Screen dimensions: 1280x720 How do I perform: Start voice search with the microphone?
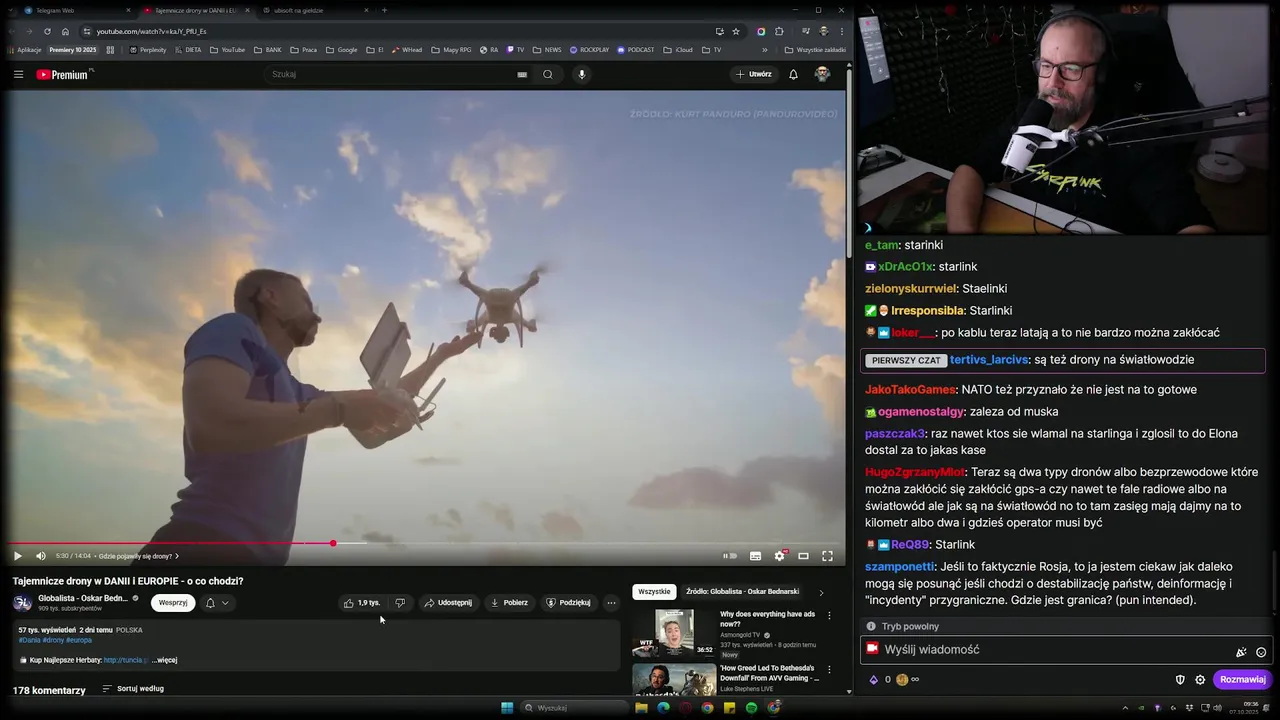pyautogui.click(x=581, y=74)
